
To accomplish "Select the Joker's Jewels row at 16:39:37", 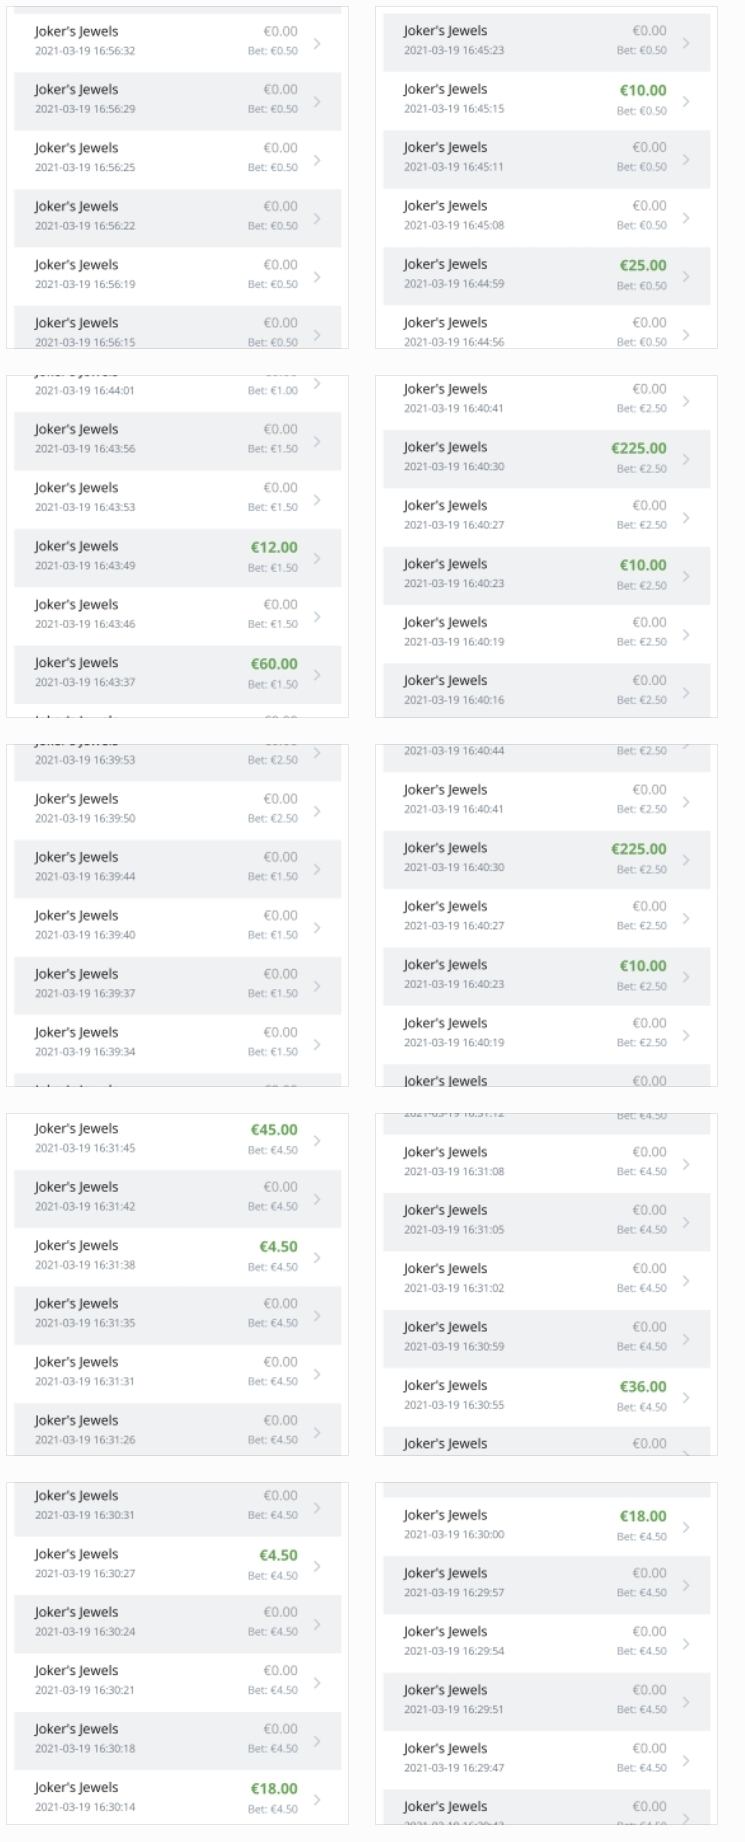I will (177, 986).
